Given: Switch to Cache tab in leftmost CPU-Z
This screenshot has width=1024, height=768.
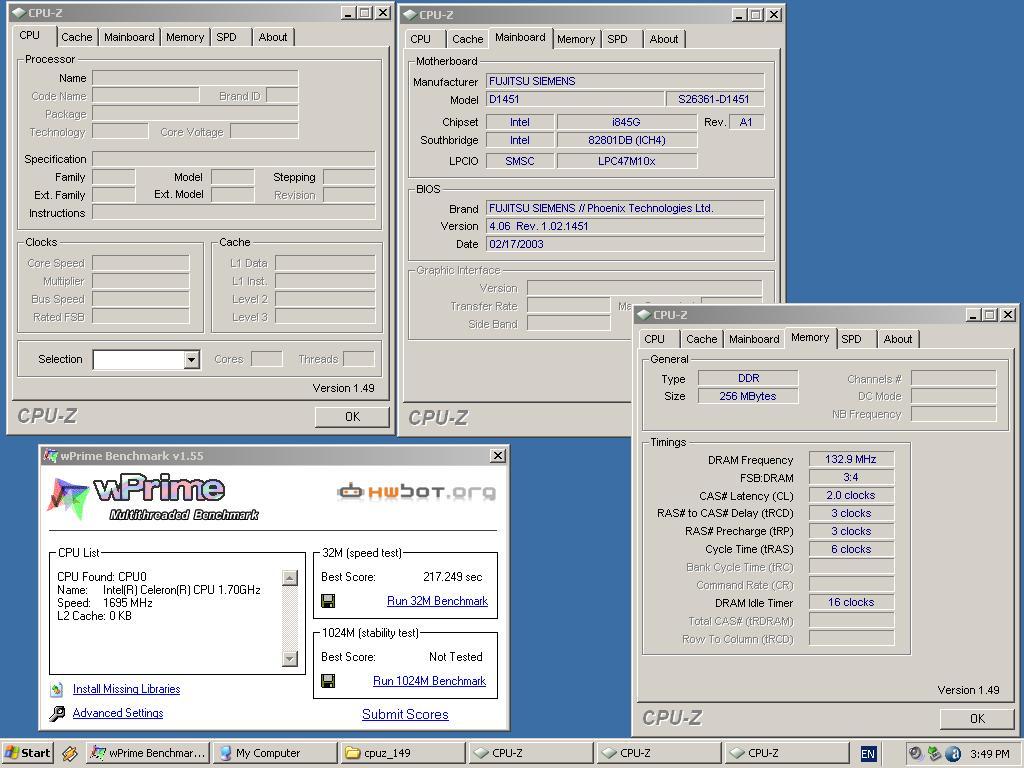Looking at the screenshot, I should [76, 37].
